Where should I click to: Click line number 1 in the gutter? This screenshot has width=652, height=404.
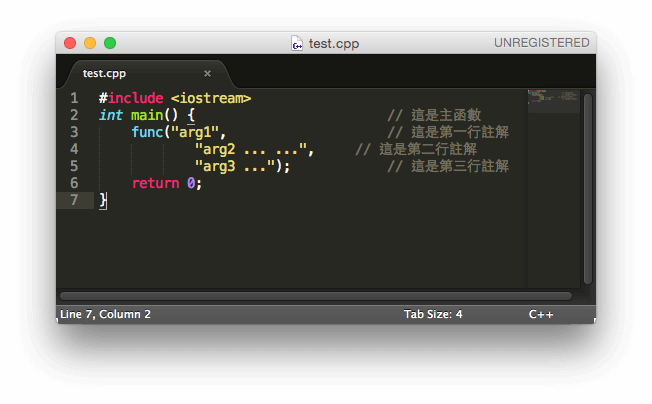(x=74, y=98)
